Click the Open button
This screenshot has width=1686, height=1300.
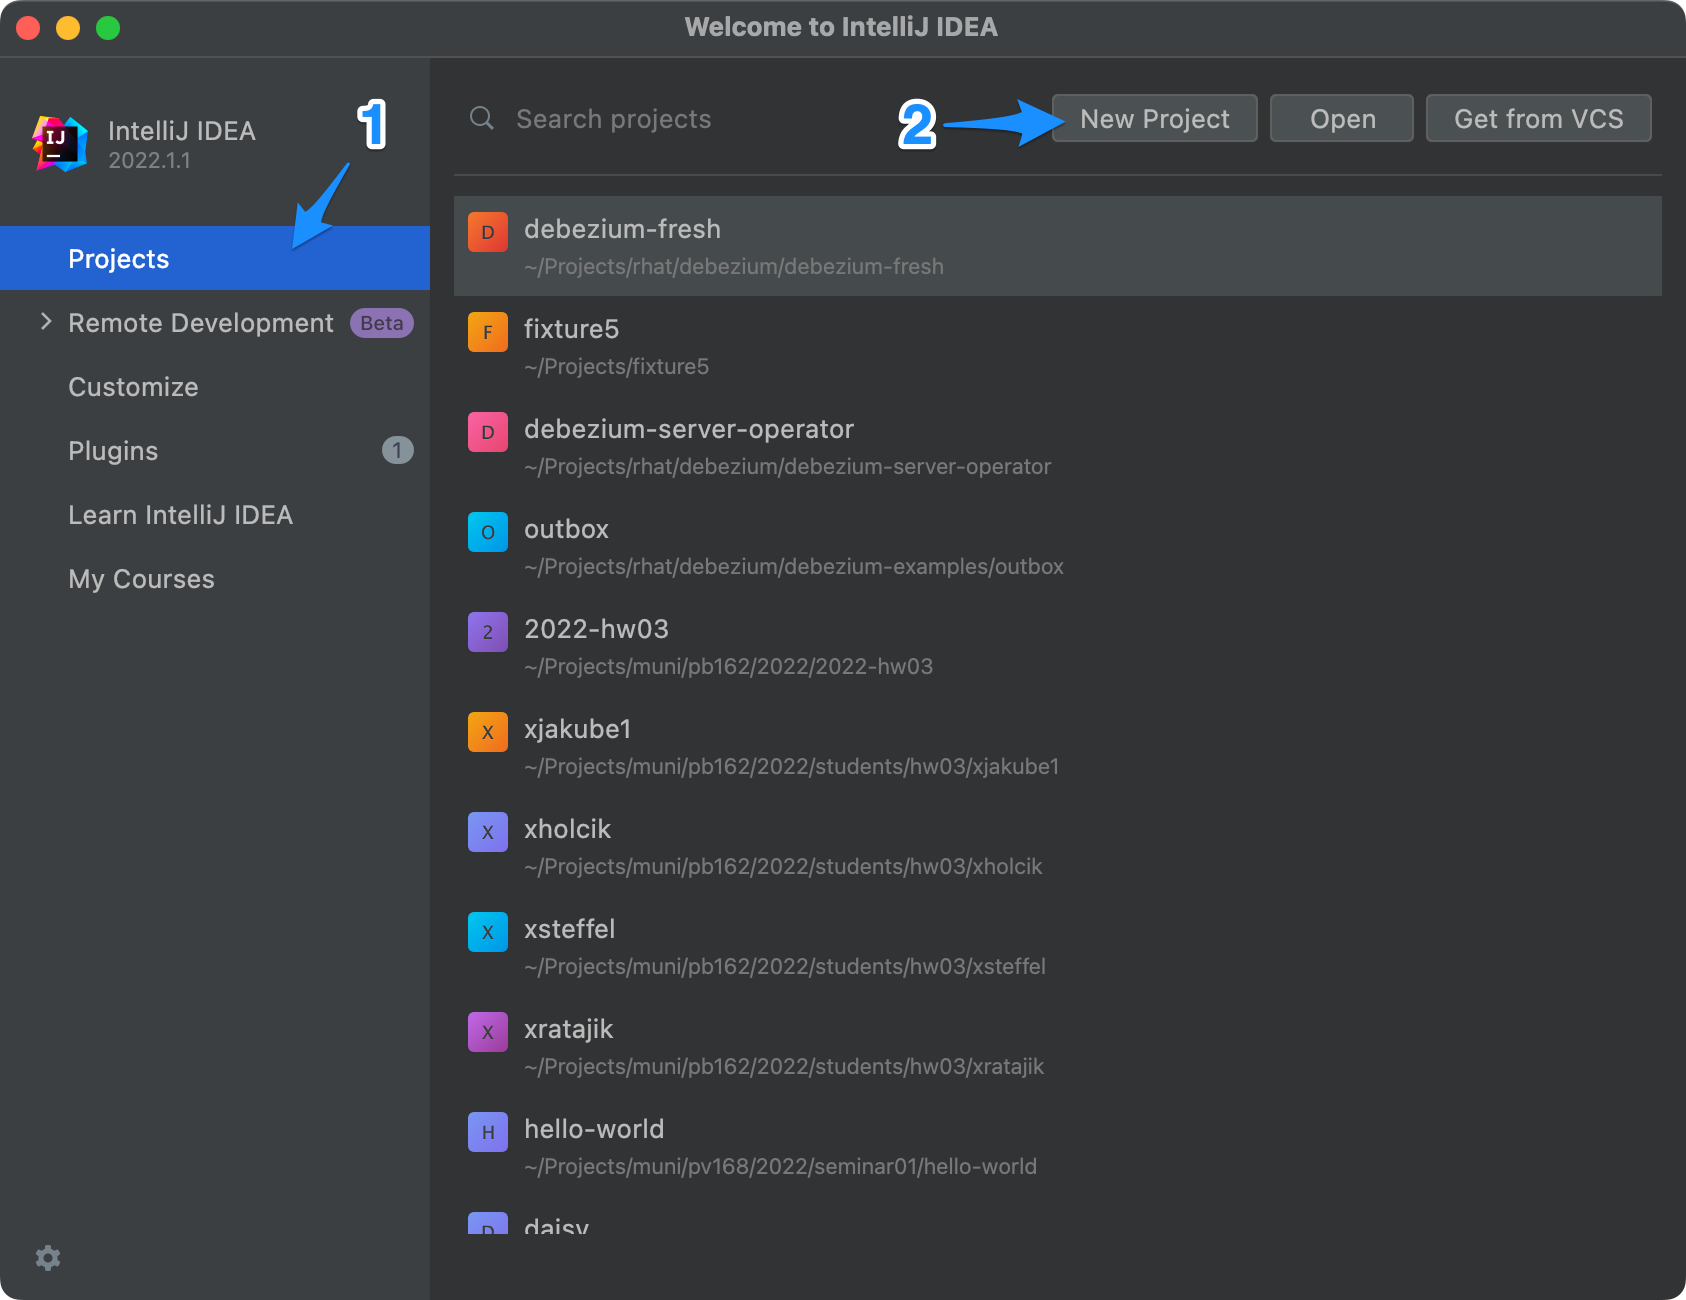1342,118
